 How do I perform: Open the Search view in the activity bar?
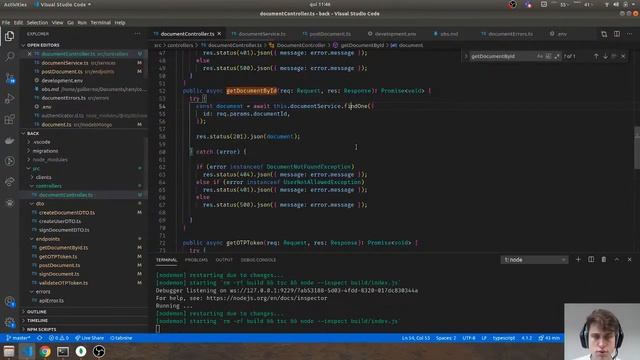tap(9, 56)
